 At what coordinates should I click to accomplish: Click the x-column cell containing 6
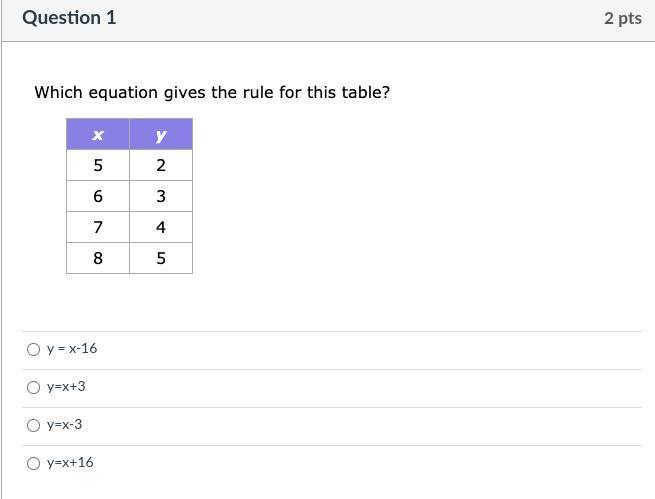tap(98, 196)
